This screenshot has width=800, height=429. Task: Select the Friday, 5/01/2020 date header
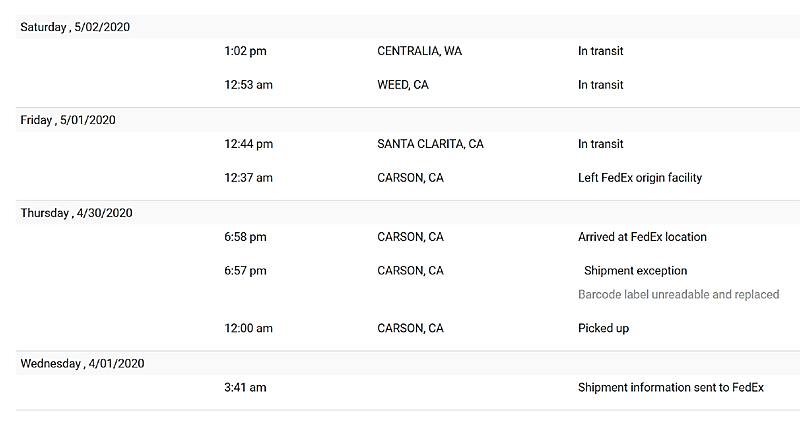coord(68,120)
